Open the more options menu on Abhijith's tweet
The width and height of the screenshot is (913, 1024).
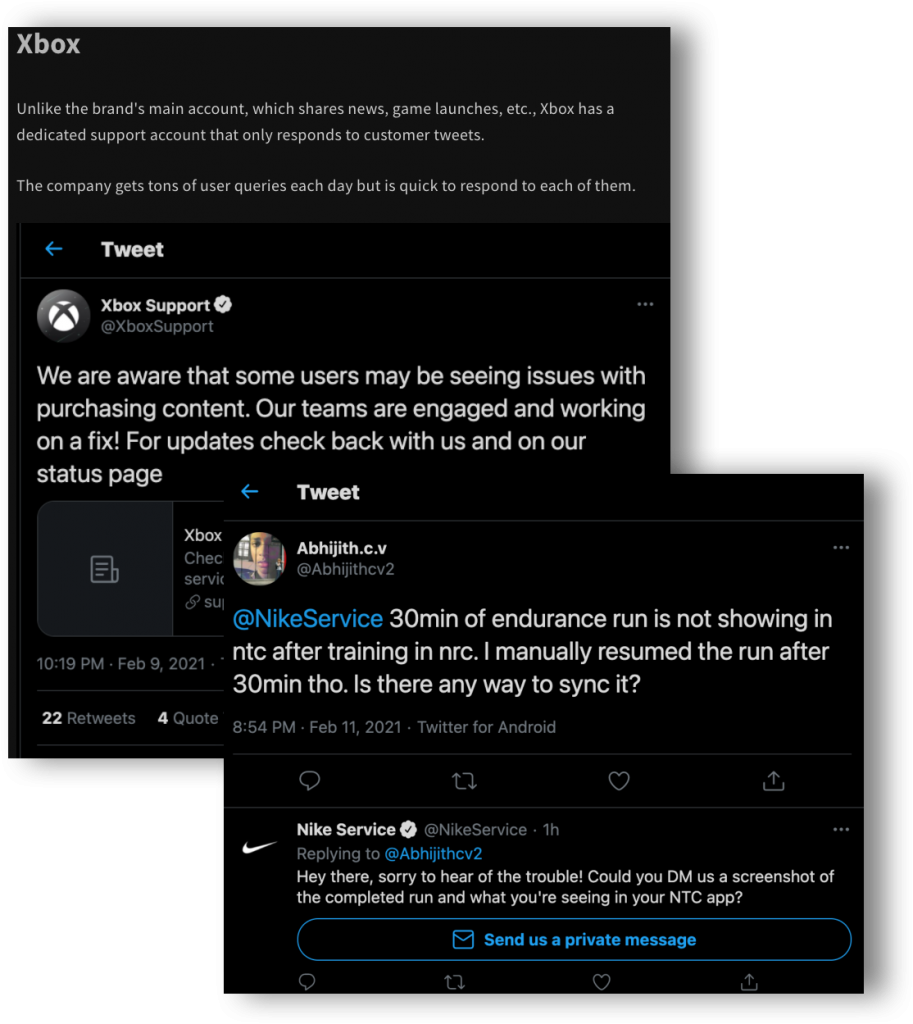pyautogui.click(x=841, y=548)
